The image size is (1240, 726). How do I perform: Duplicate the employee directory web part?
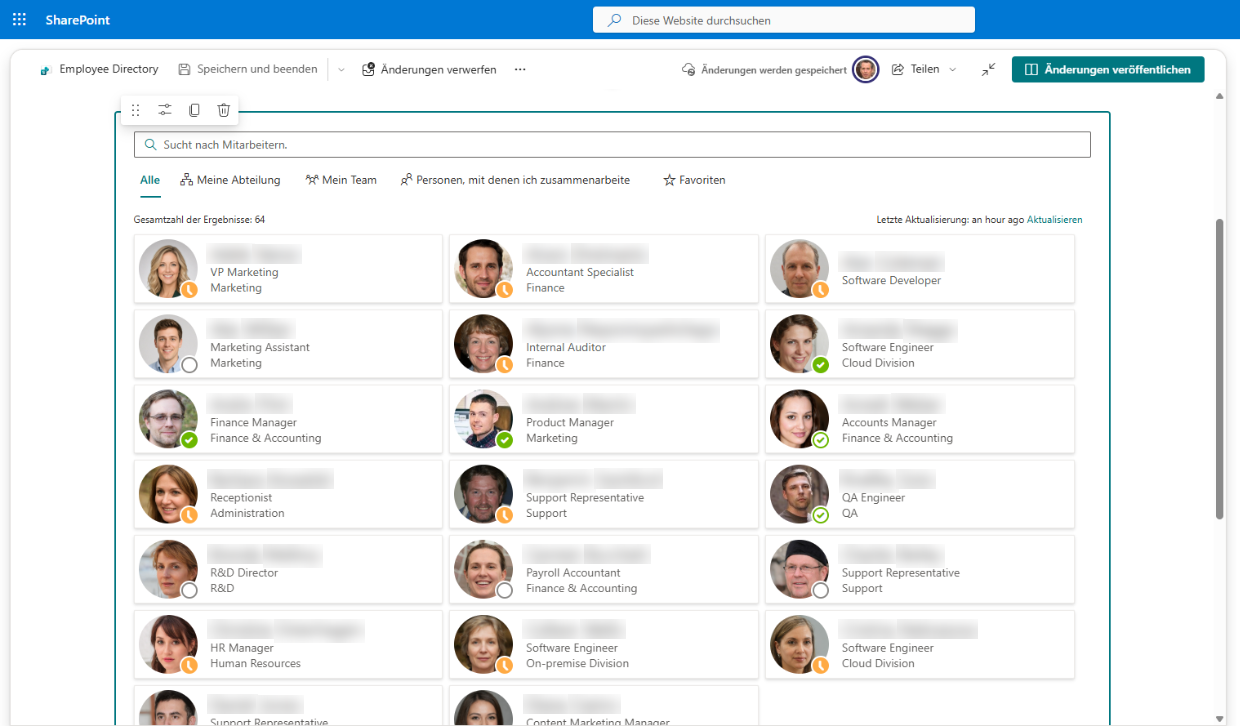194,110
